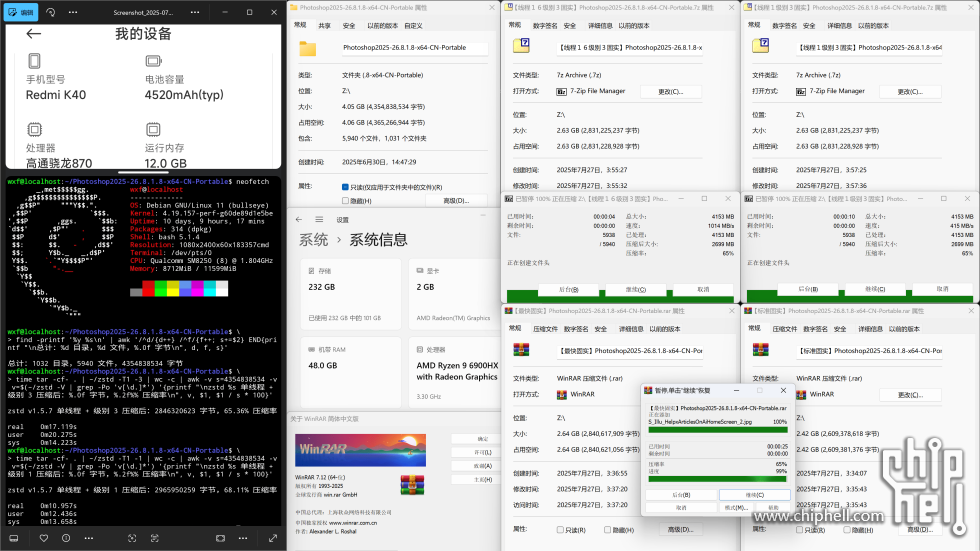The width and height of the screenshot is (980, 551).
Task: Click the 编辑 edit button in Photos
Action: pos(21,12)
